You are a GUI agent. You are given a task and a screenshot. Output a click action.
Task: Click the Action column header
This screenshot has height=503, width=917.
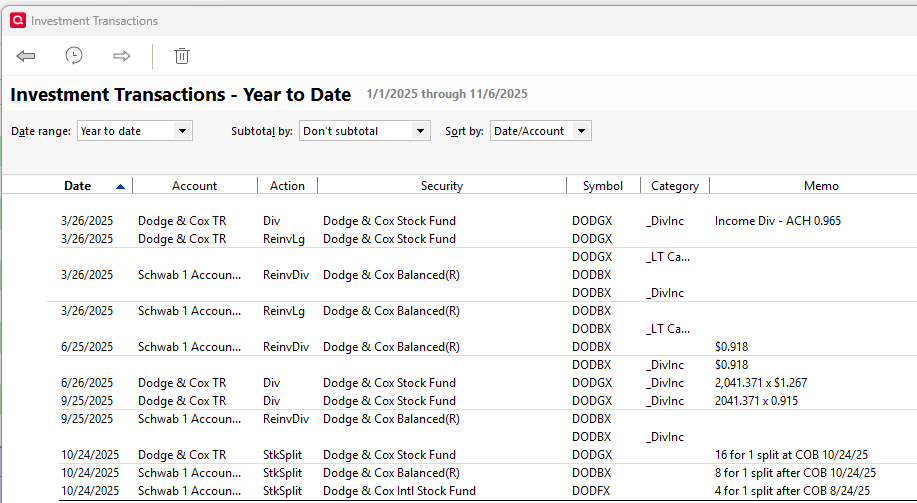tap(287, 186)
